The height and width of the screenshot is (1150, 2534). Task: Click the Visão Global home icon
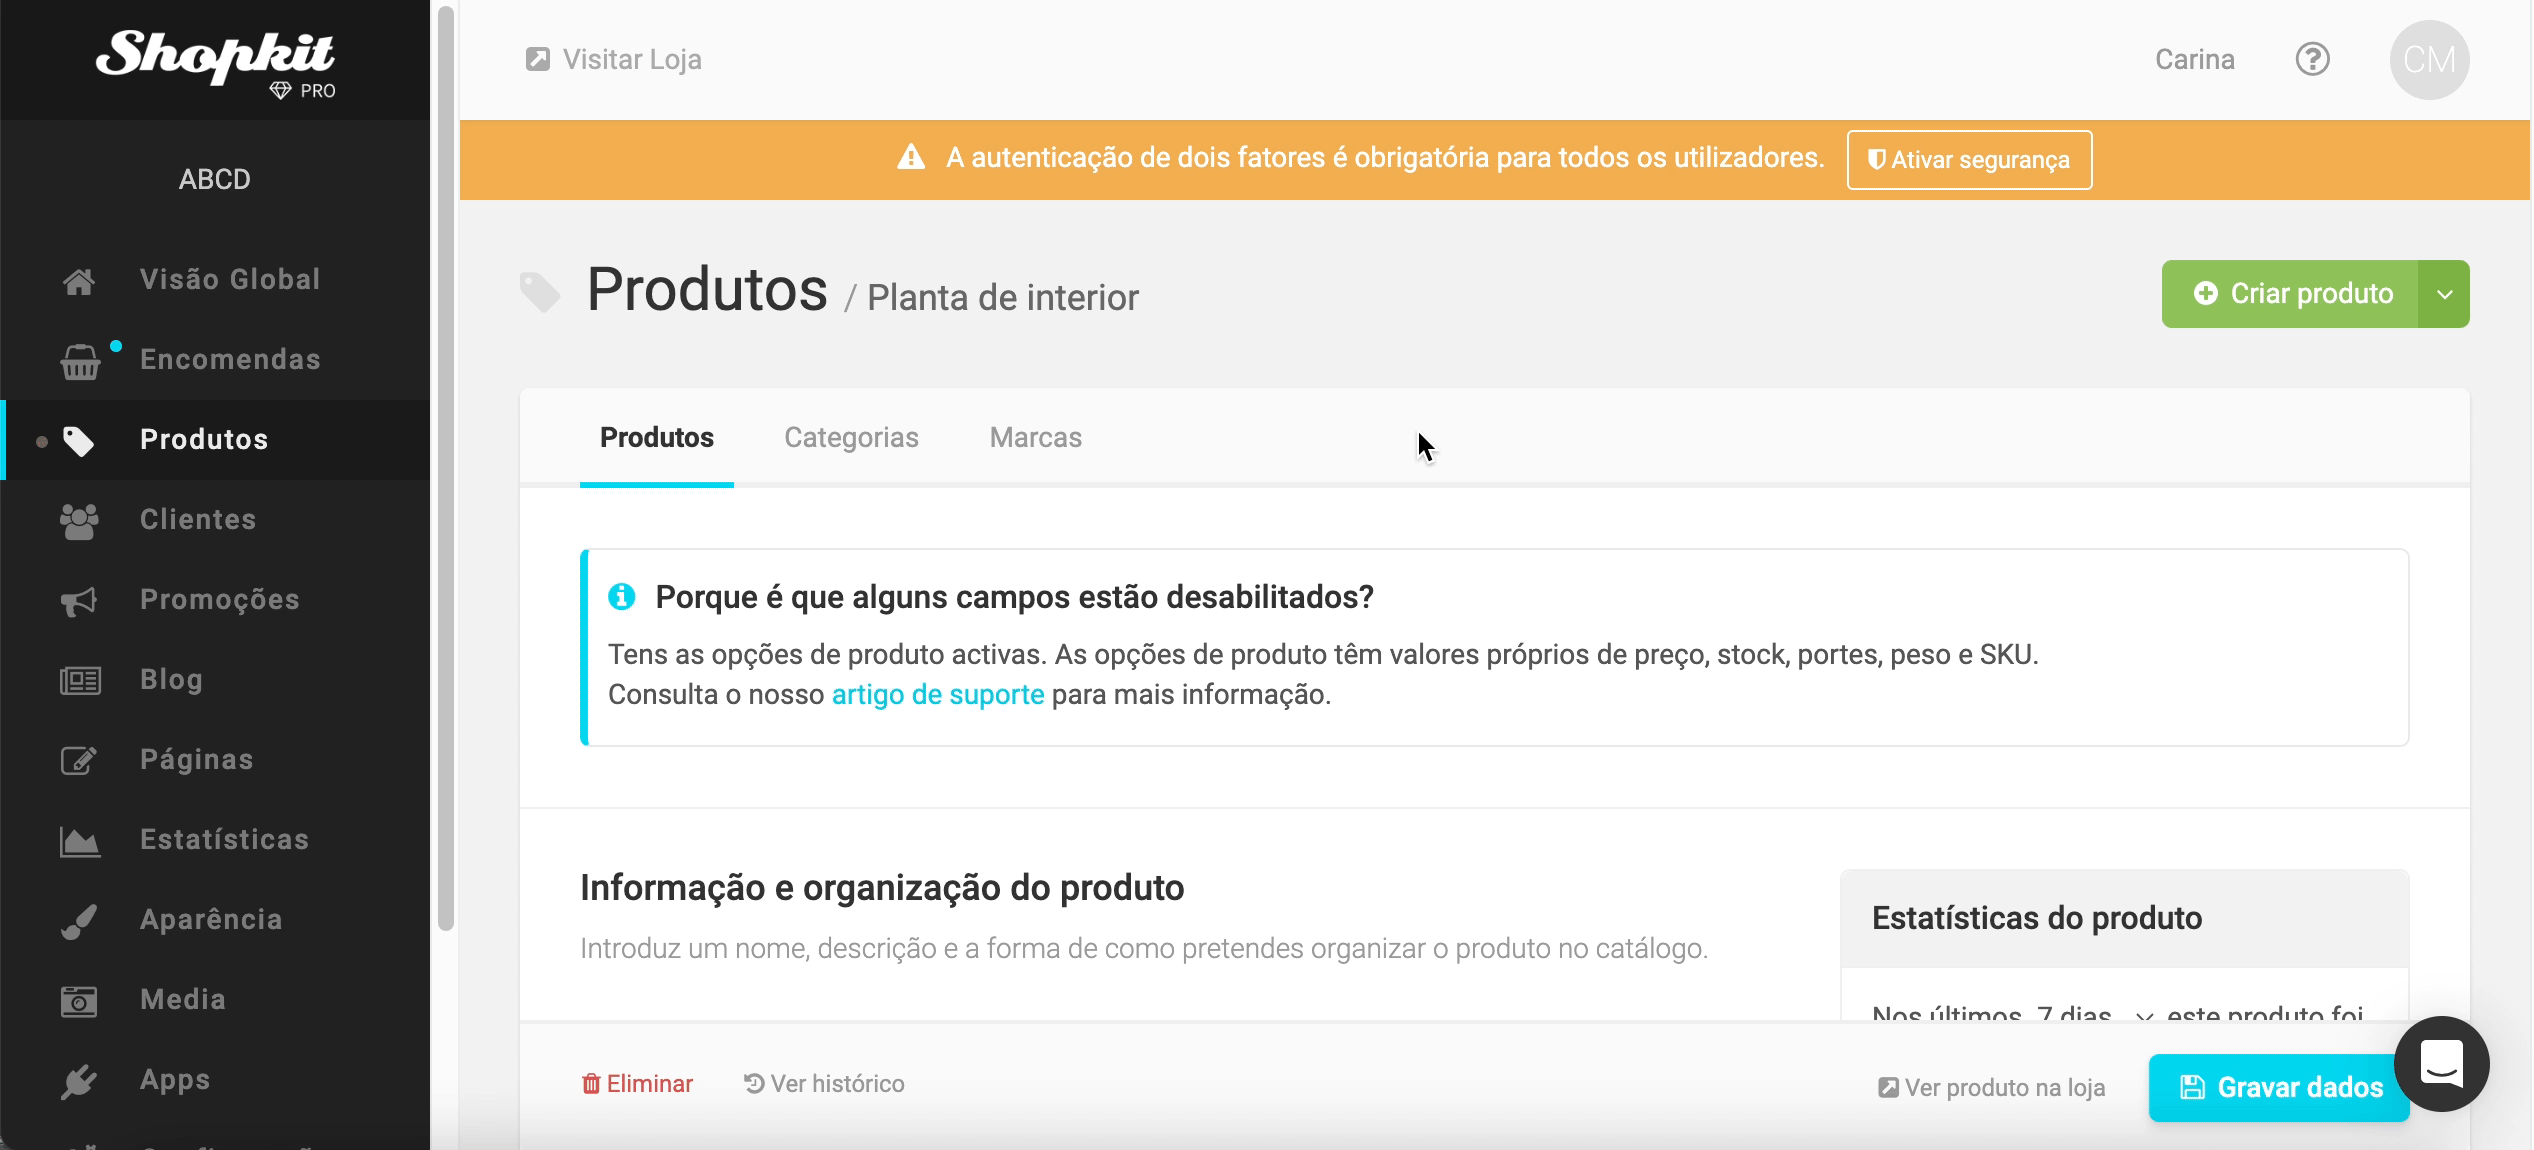pos(79,281)
